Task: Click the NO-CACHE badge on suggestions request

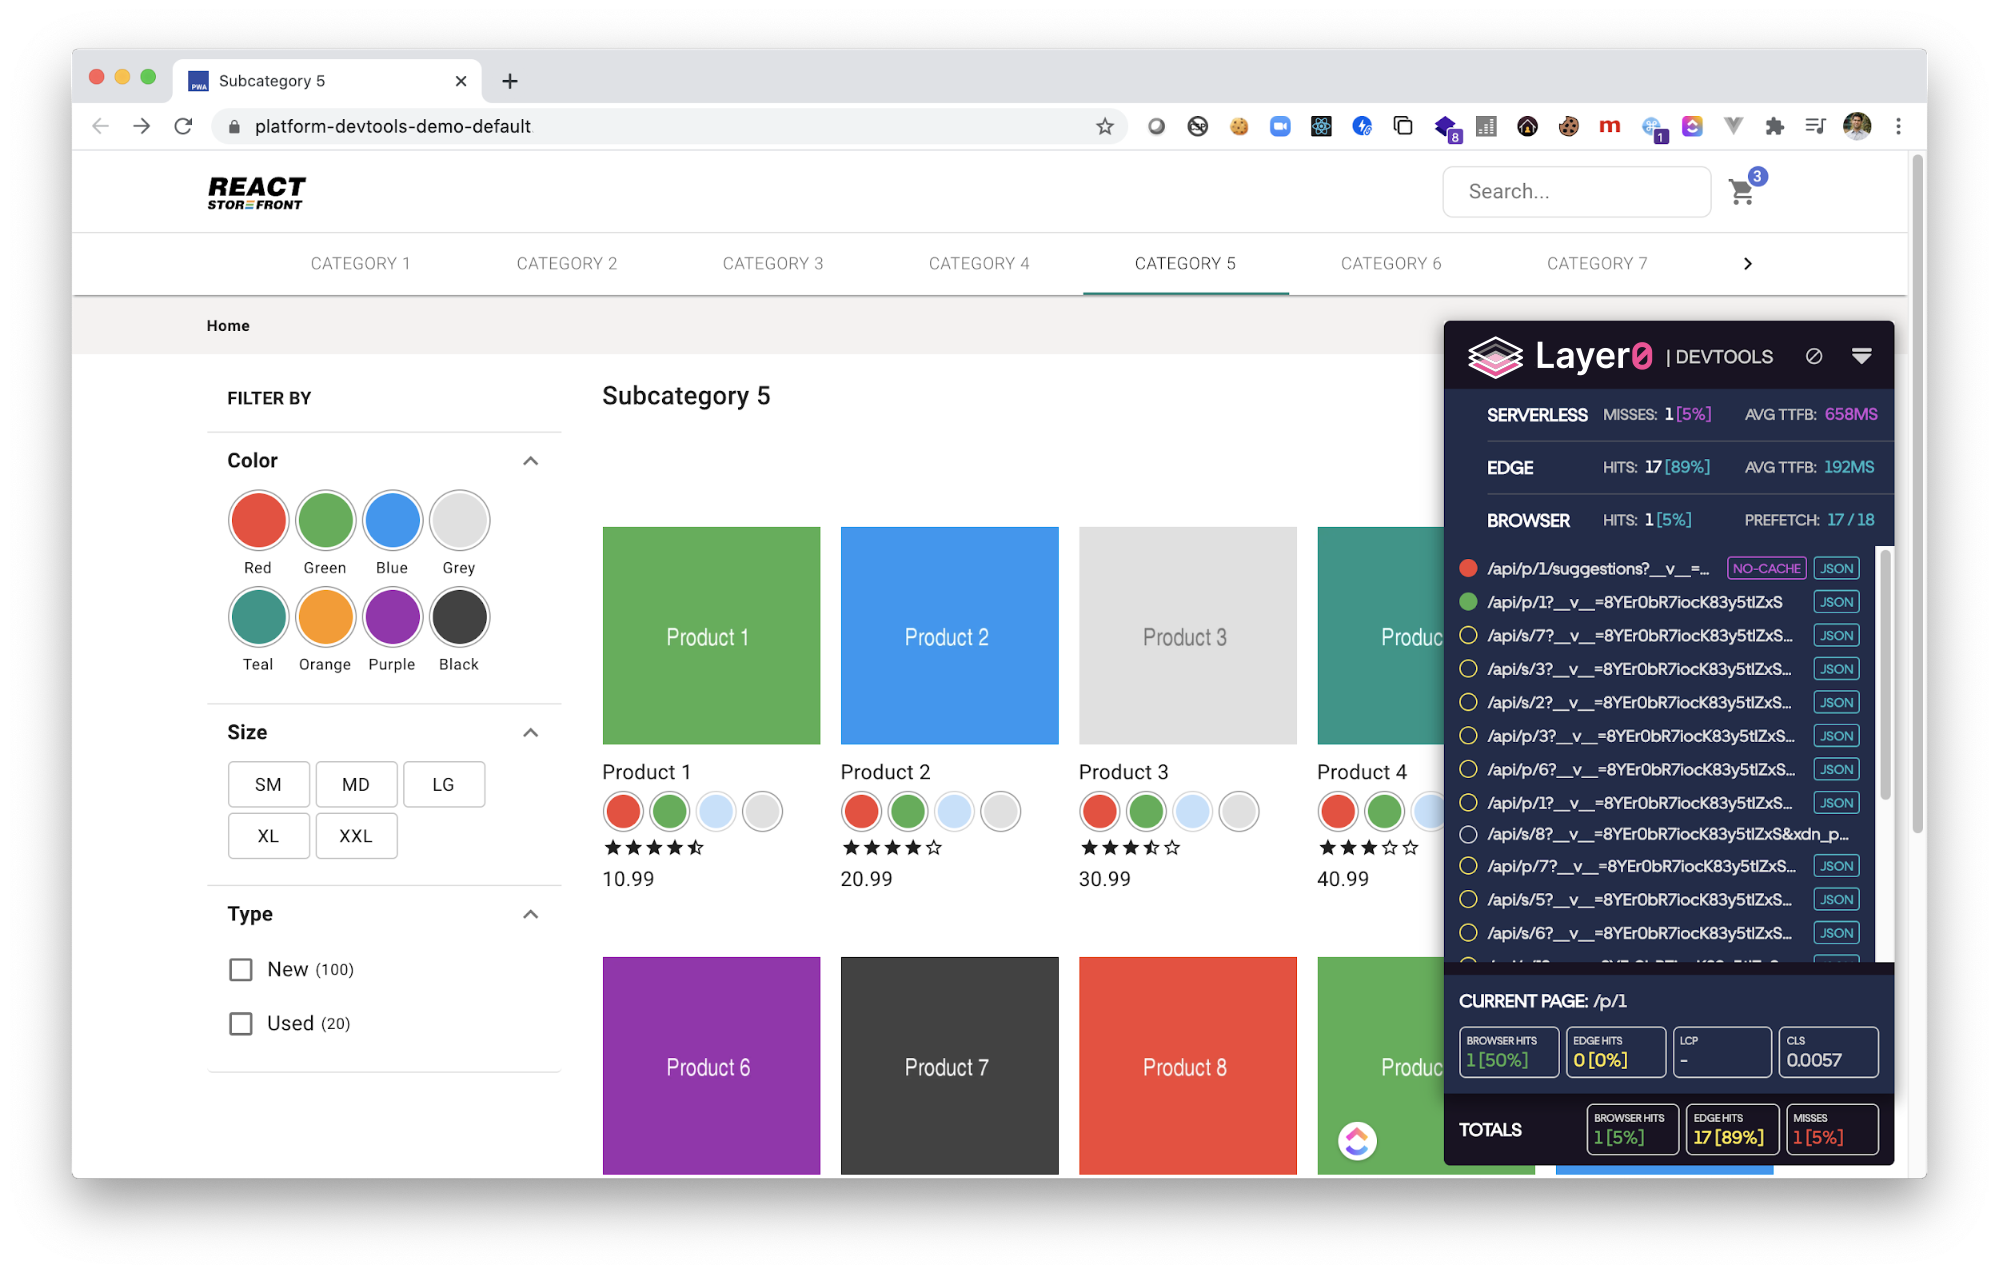Action: [1766, 568]
